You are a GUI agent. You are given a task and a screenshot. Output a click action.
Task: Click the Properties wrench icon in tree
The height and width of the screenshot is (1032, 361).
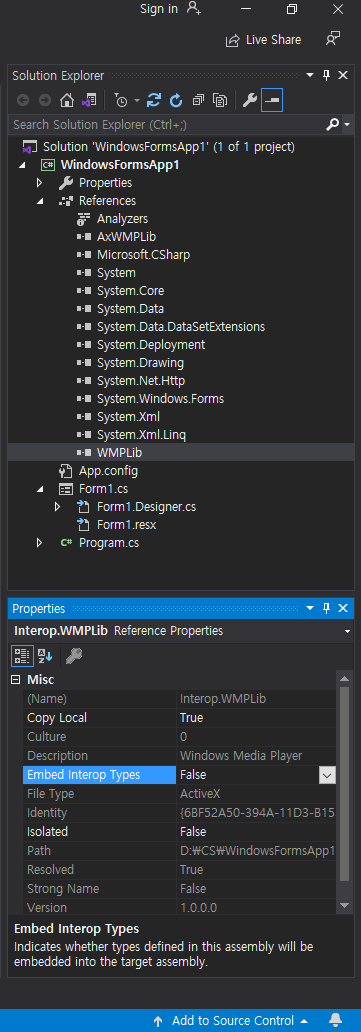[x=66, y=182]
